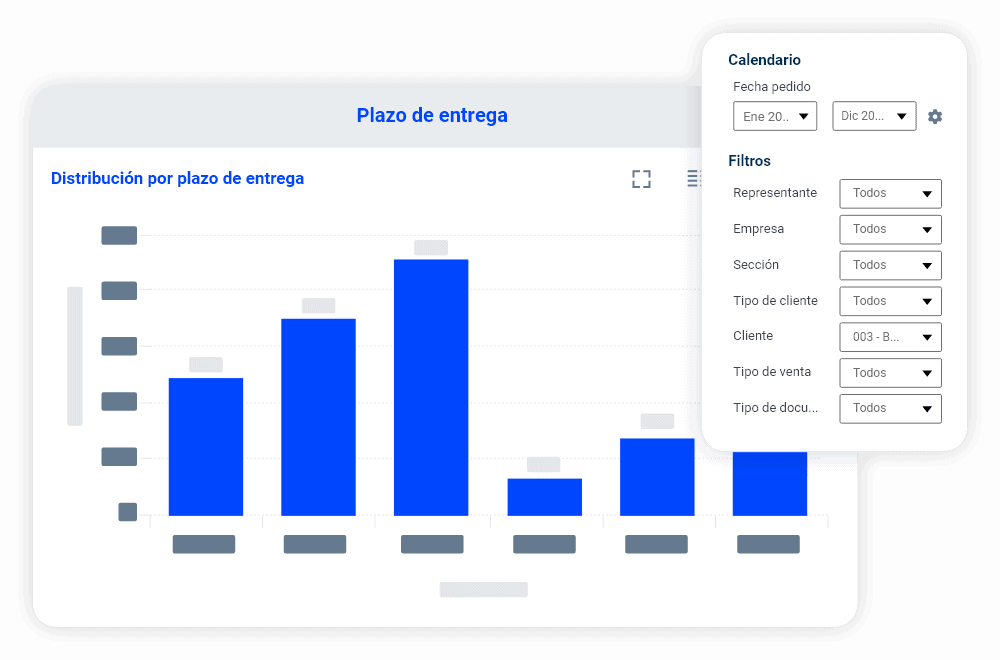Select the Cliente dropdown showing 003

click(890, 337)
